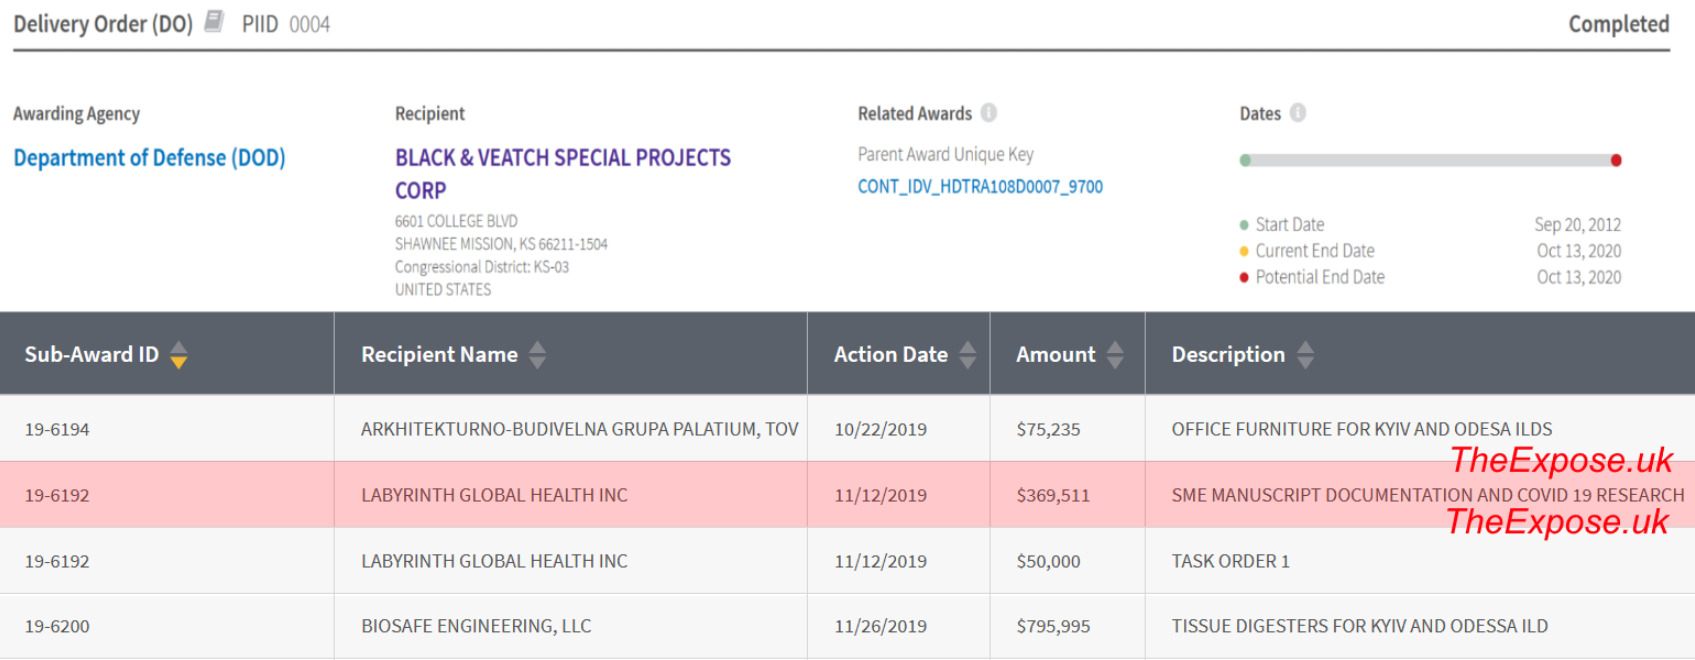Sort table by Amount arrows
Screen dimensions: 1695x660
[1115, 355]
